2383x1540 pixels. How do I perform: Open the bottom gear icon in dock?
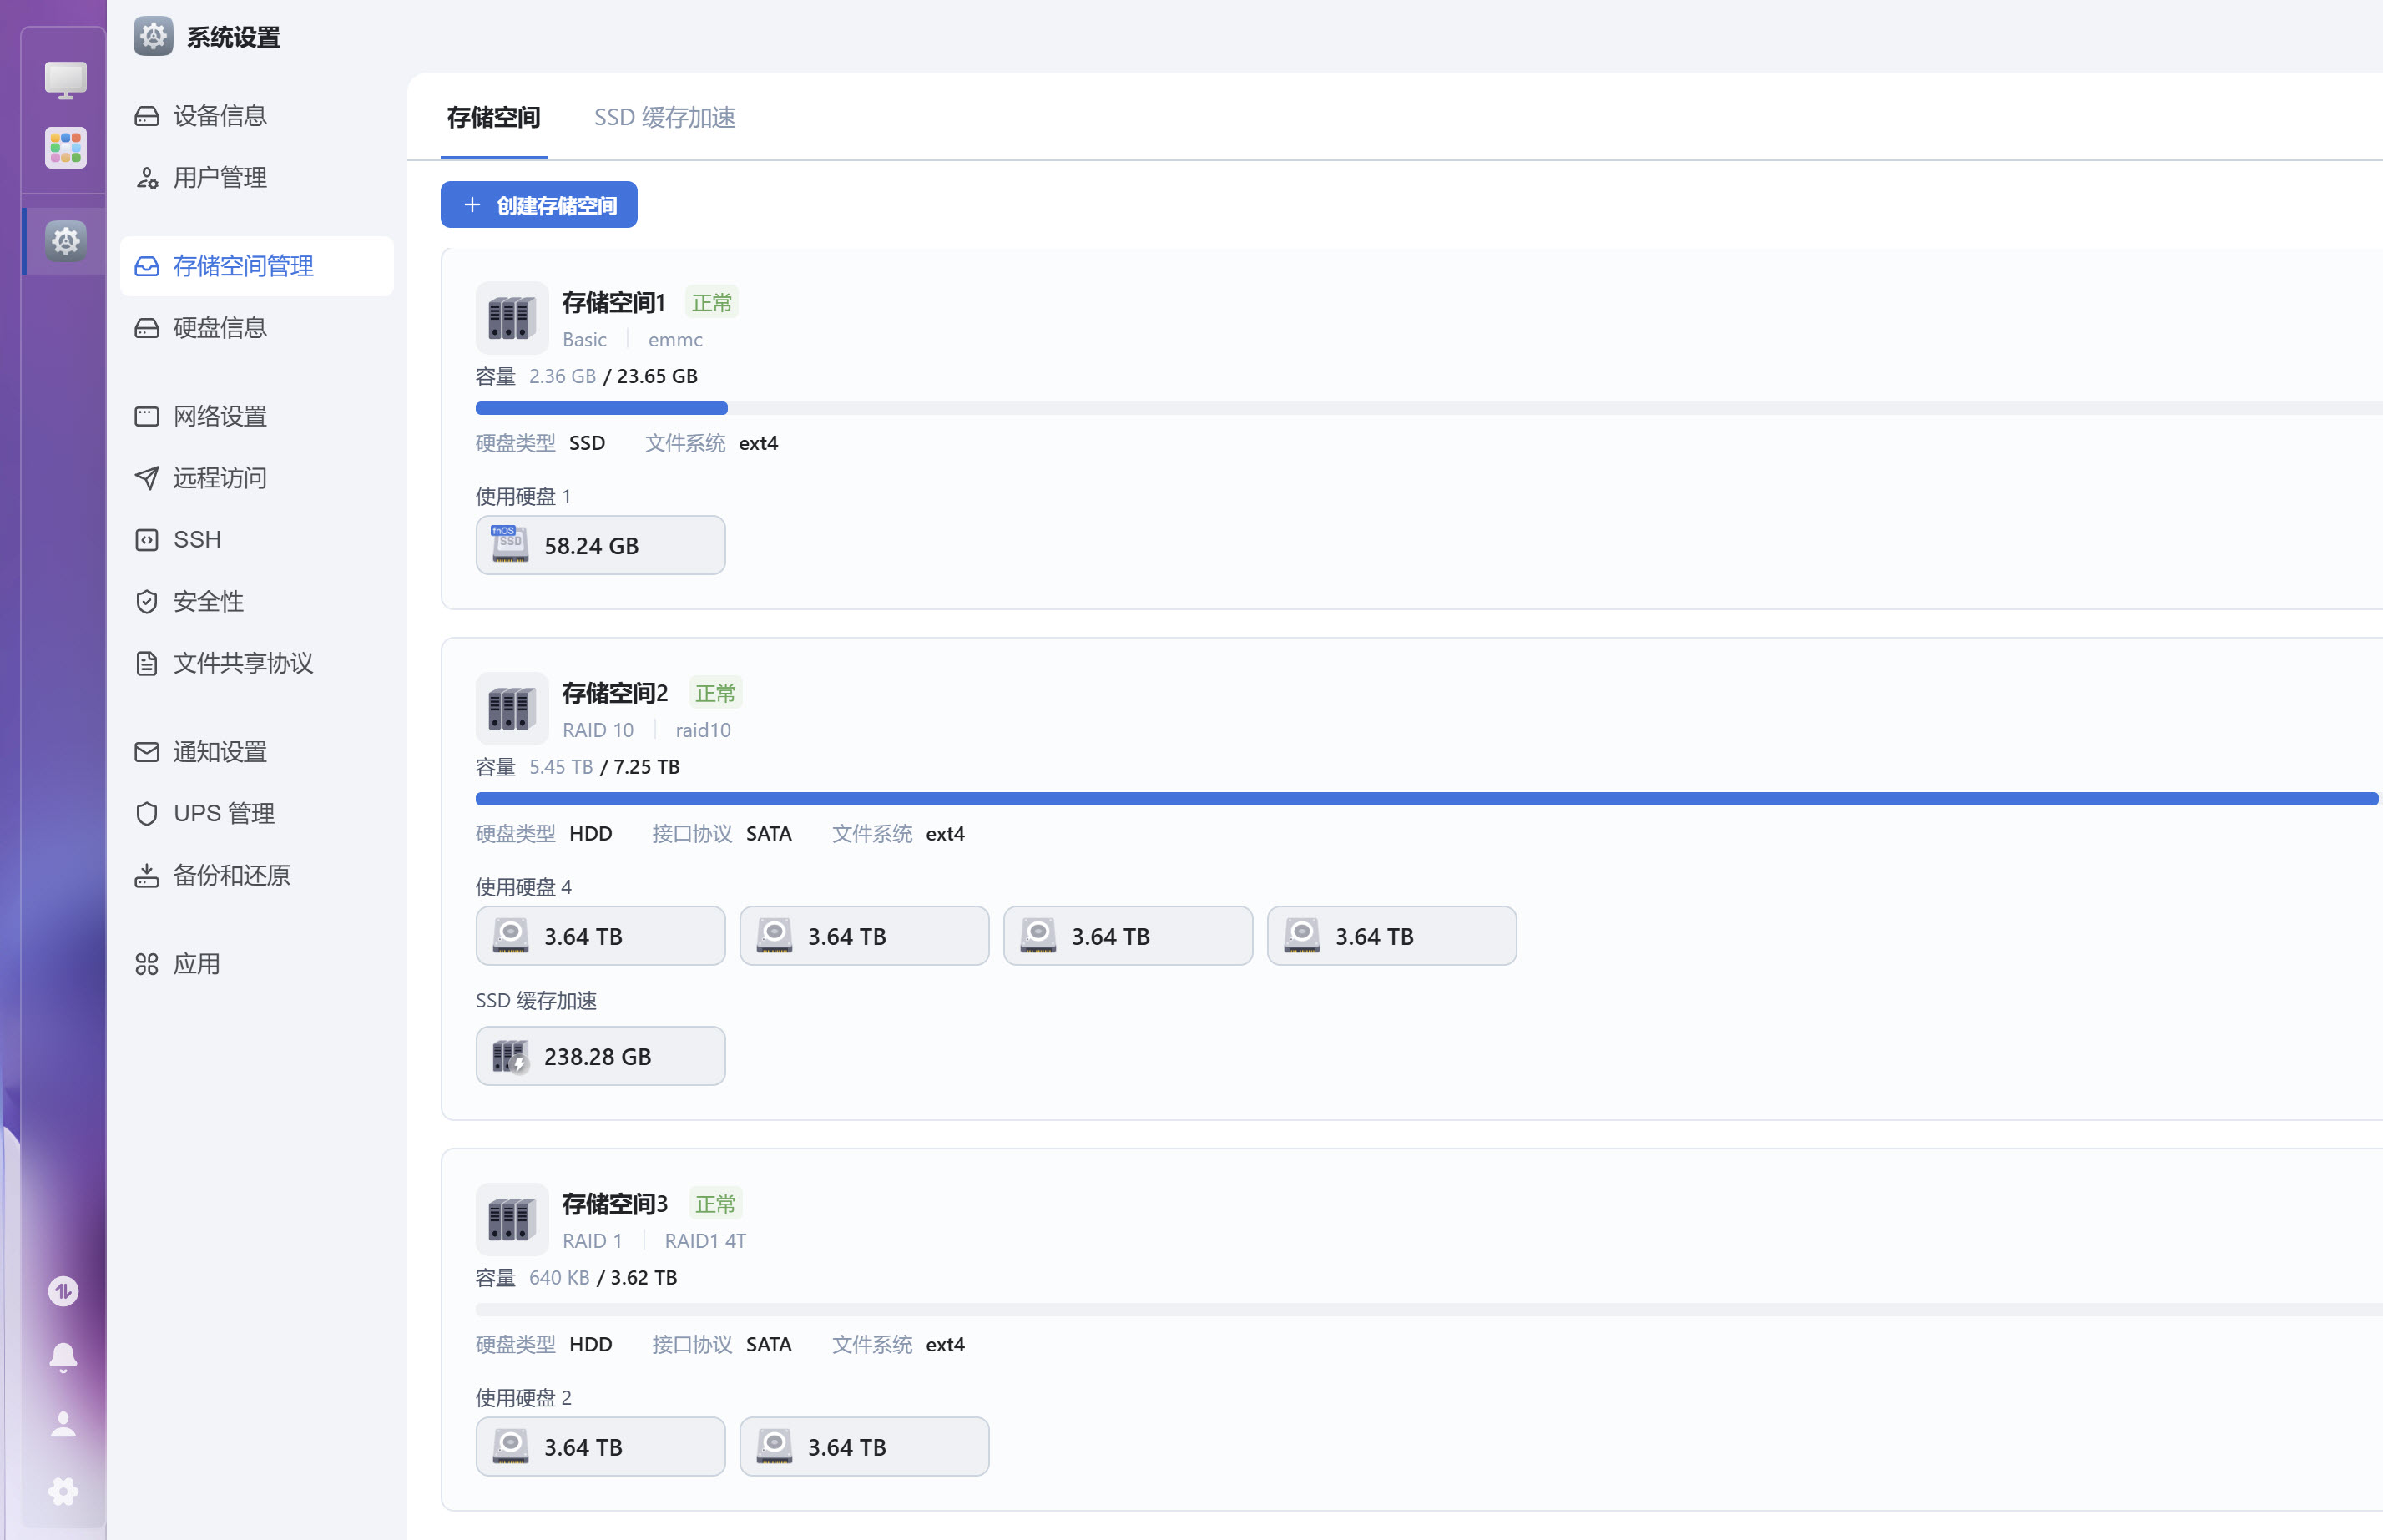(63, 1491)
